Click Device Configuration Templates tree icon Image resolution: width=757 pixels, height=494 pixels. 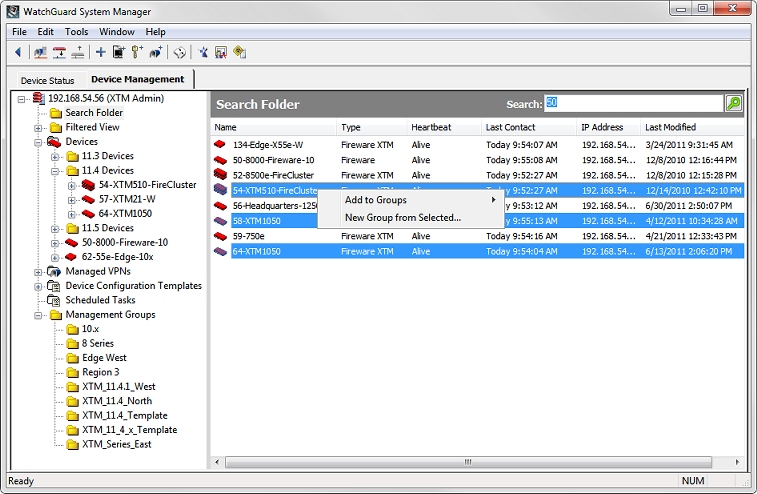point(55,286)
